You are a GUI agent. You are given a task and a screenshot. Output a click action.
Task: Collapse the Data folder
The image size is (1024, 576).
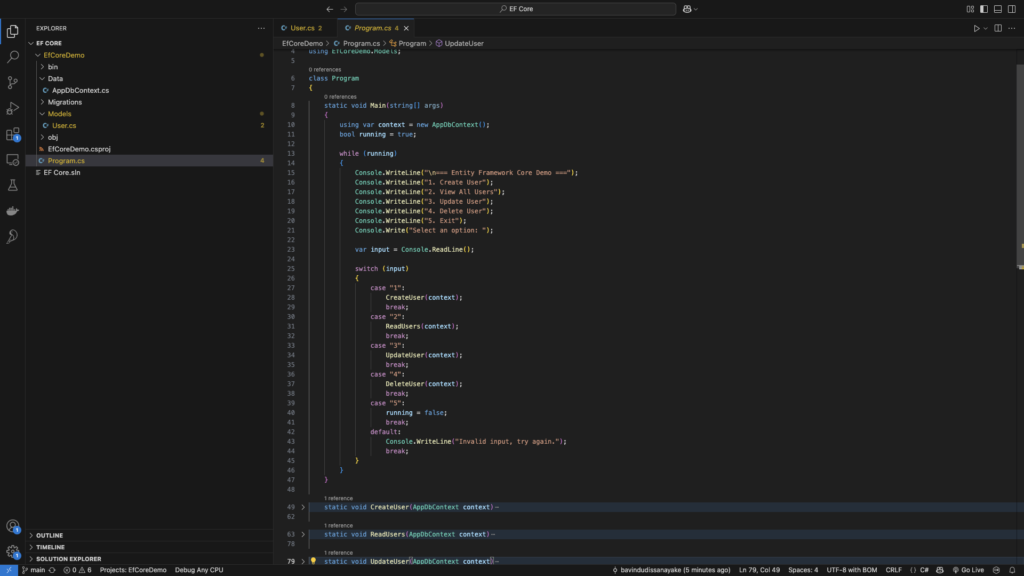coord(42,78)
